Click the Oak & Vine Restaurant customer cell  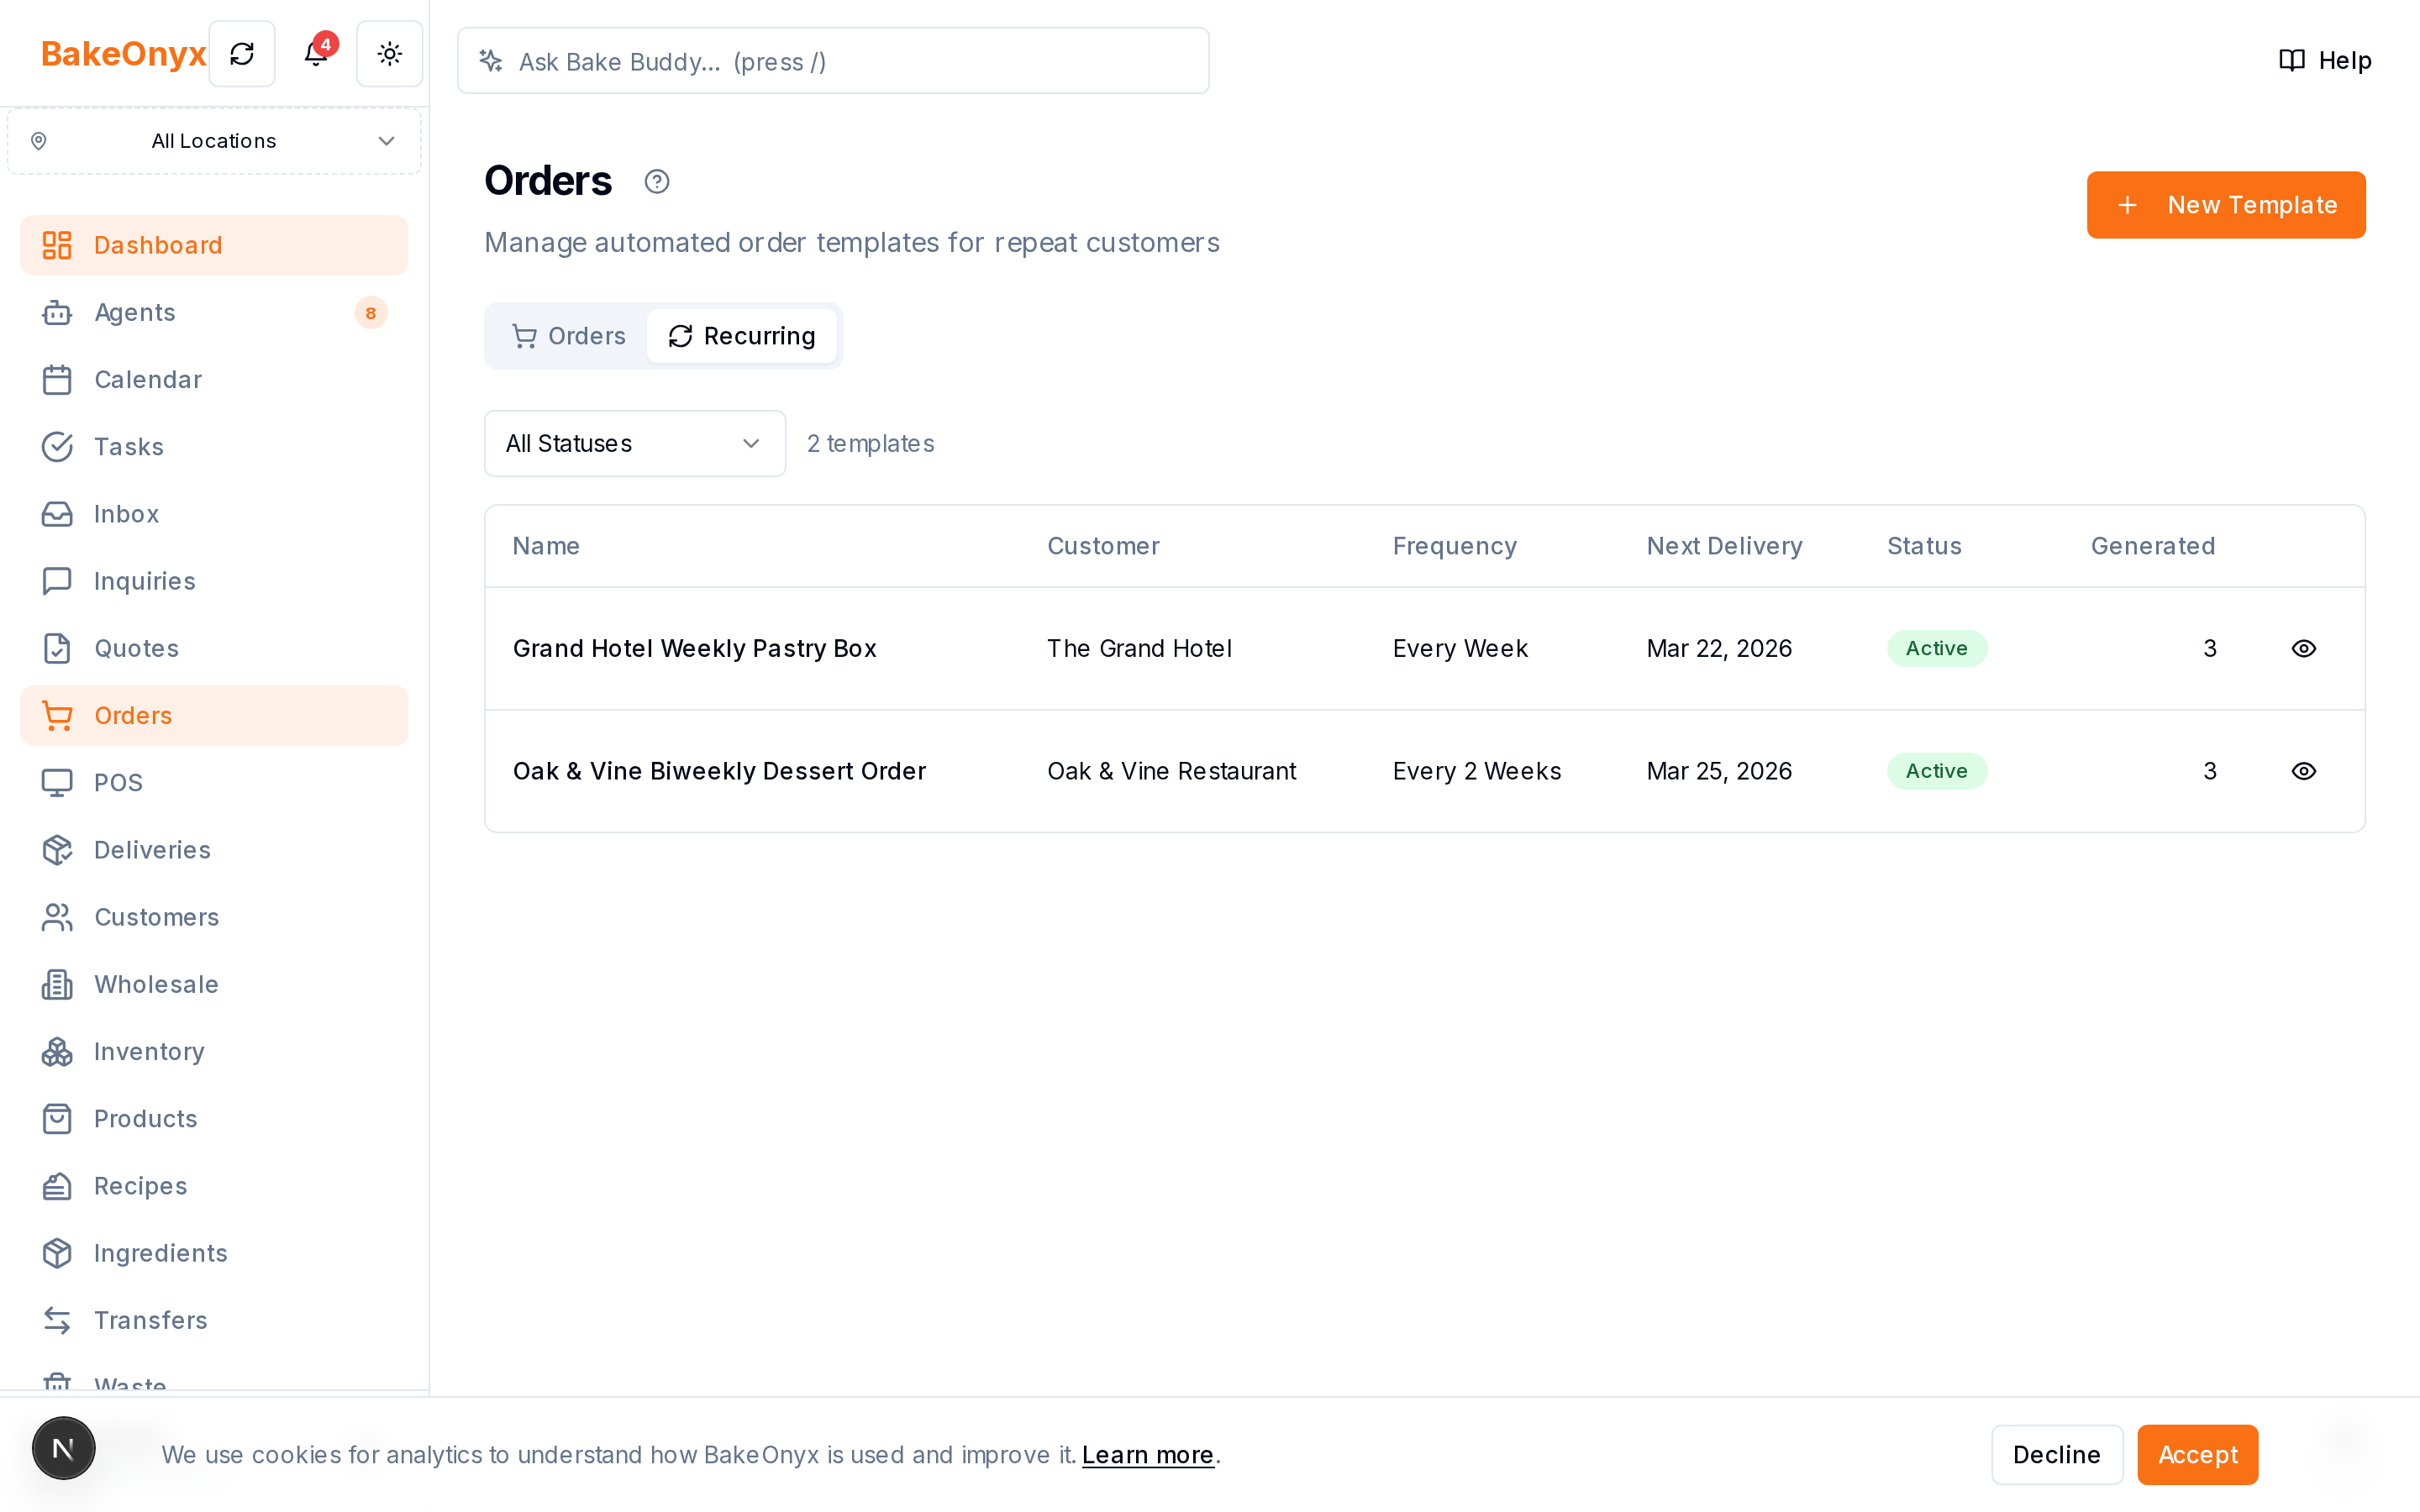coord(1171,771)
